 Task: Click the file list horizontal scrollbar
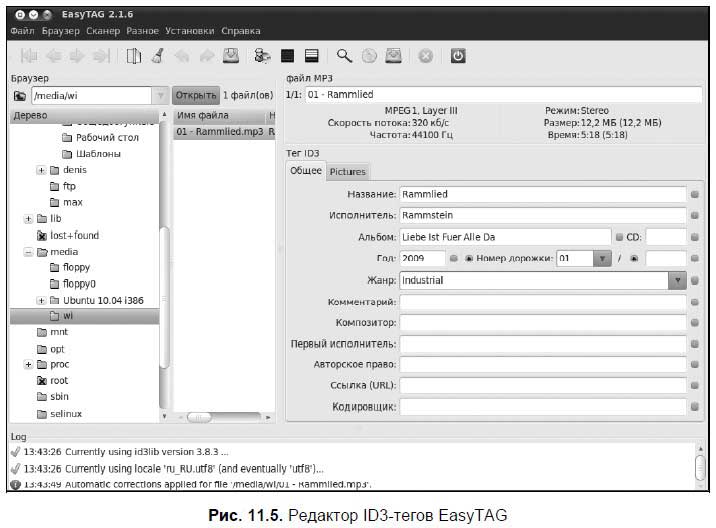click(x=224, y=417)
